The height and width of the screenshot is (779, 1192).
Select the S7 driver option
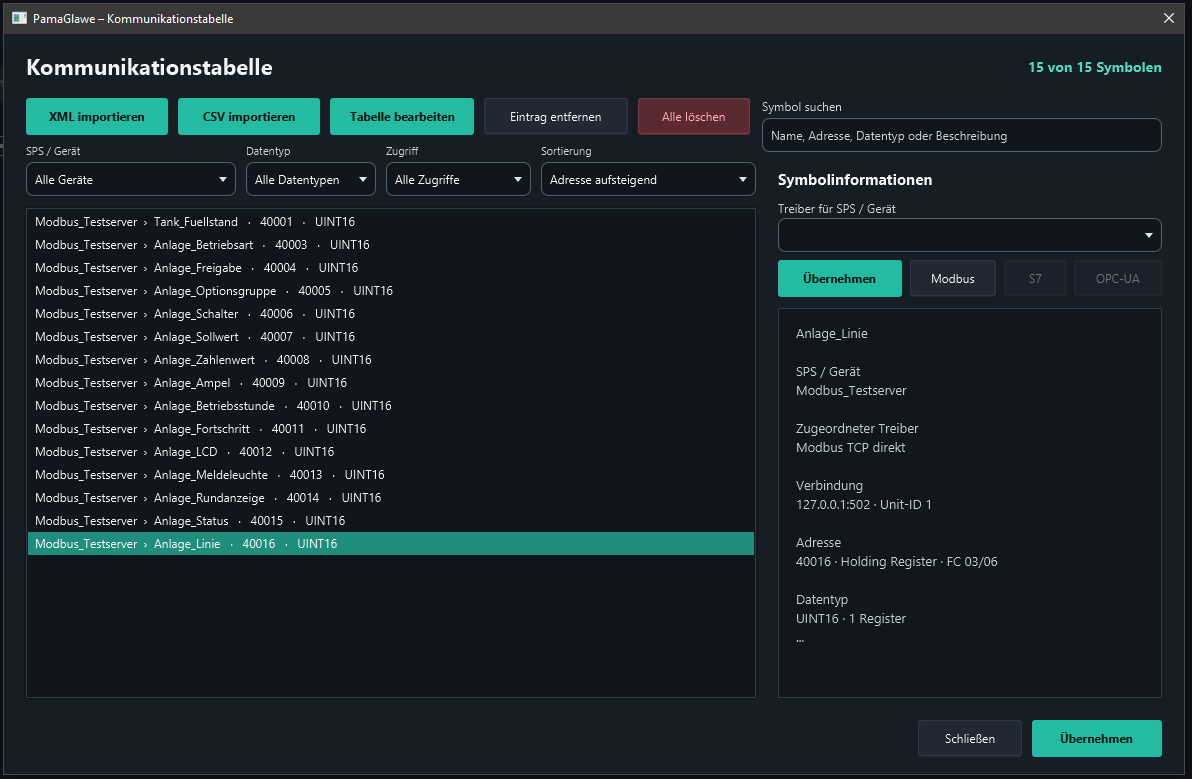point(1035,278)
